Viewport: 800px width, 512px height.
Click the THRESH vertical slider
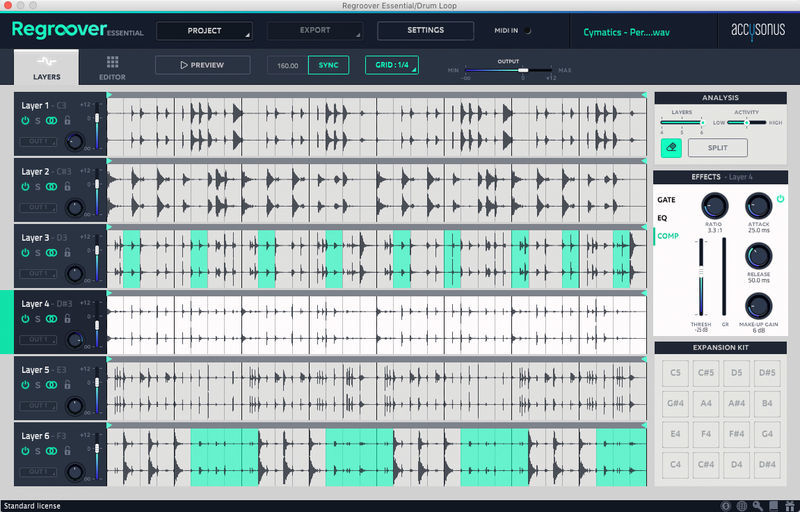pyautogui.click(x=701, y=277)
